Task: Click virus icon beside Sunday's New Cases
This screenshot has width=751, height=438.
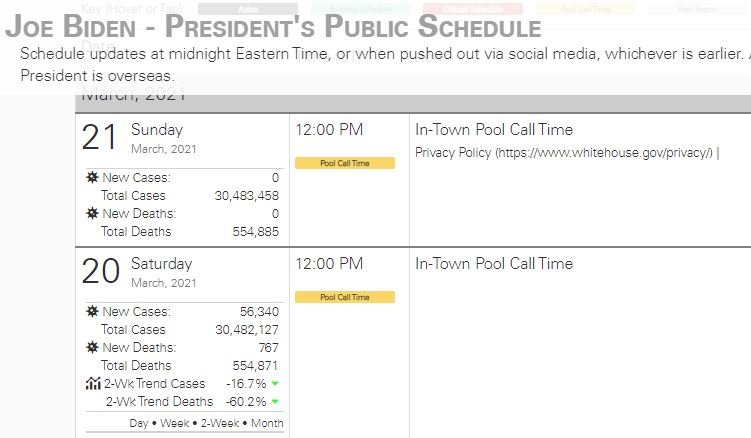Action: [x=93, y=178]
